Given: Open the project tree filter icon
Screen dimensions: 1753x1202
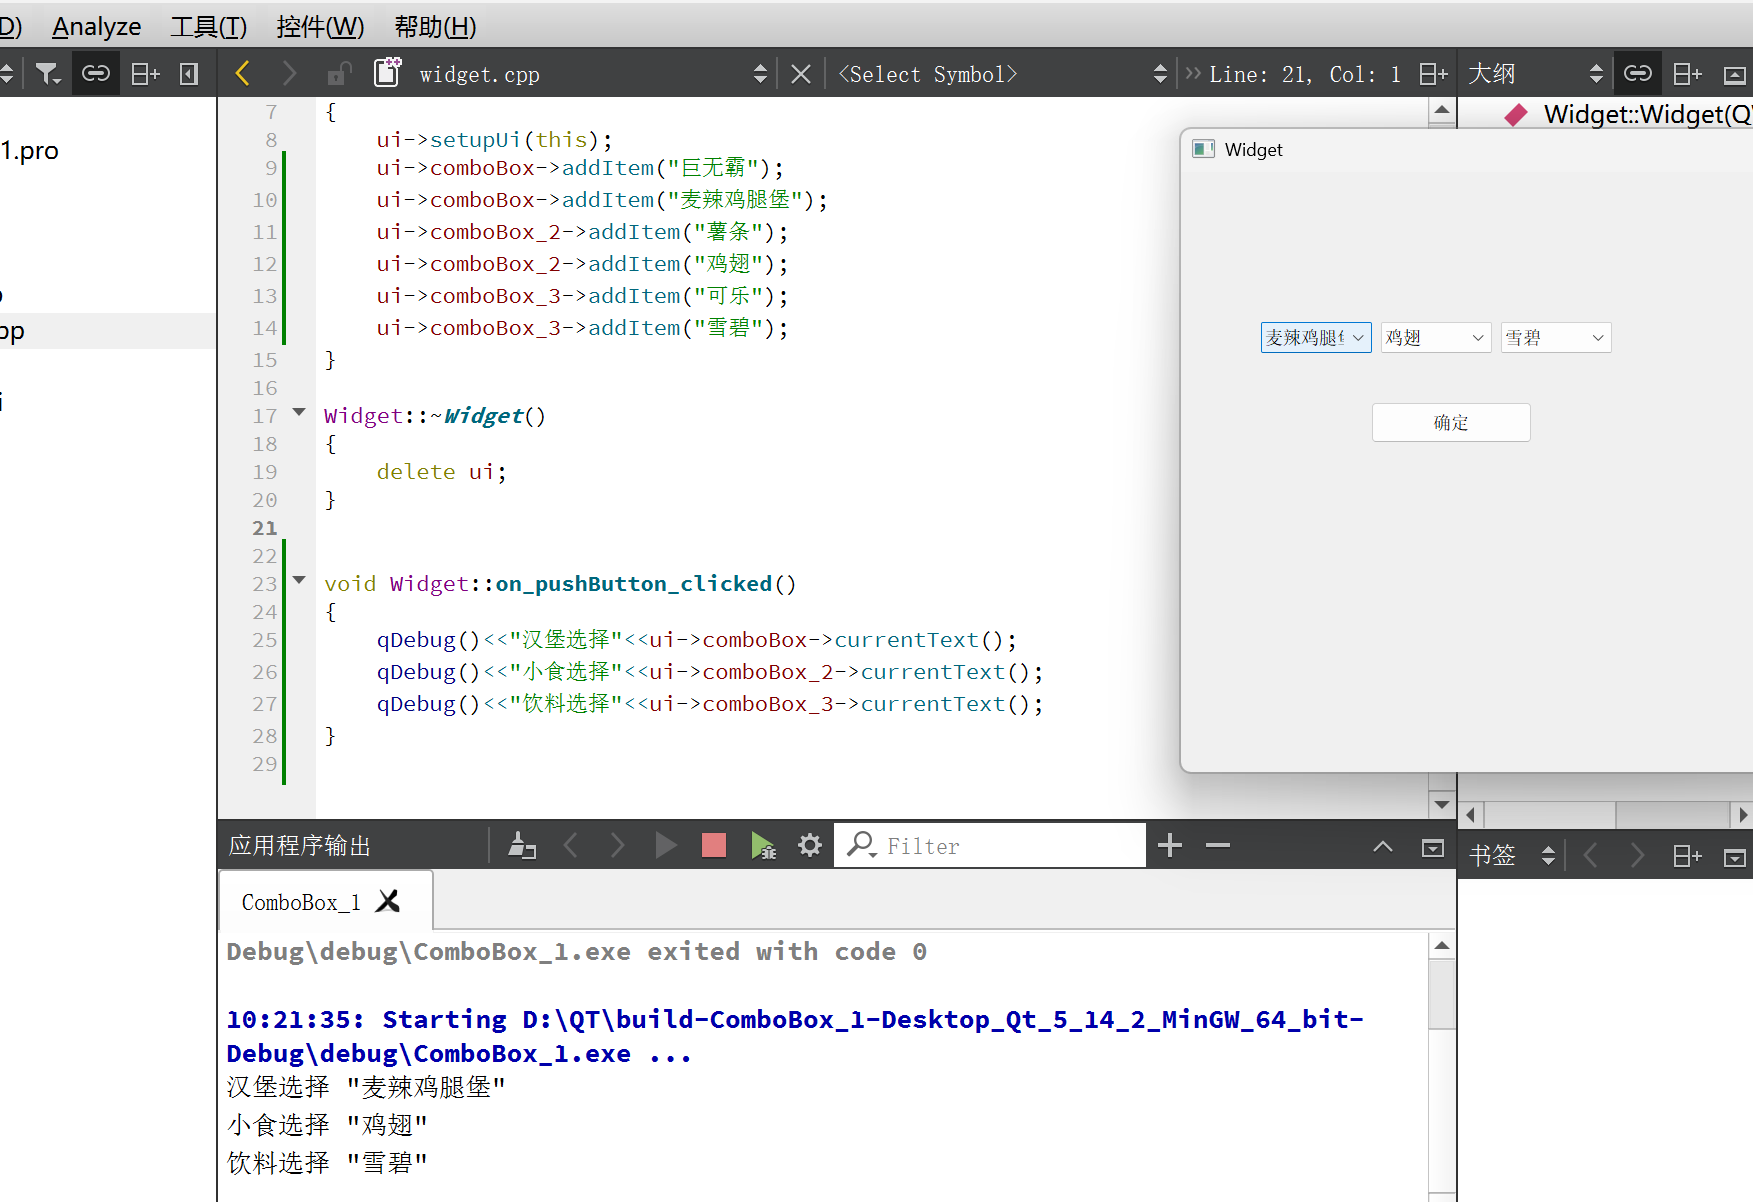Looking at the screenshot, I should [47, 74].
